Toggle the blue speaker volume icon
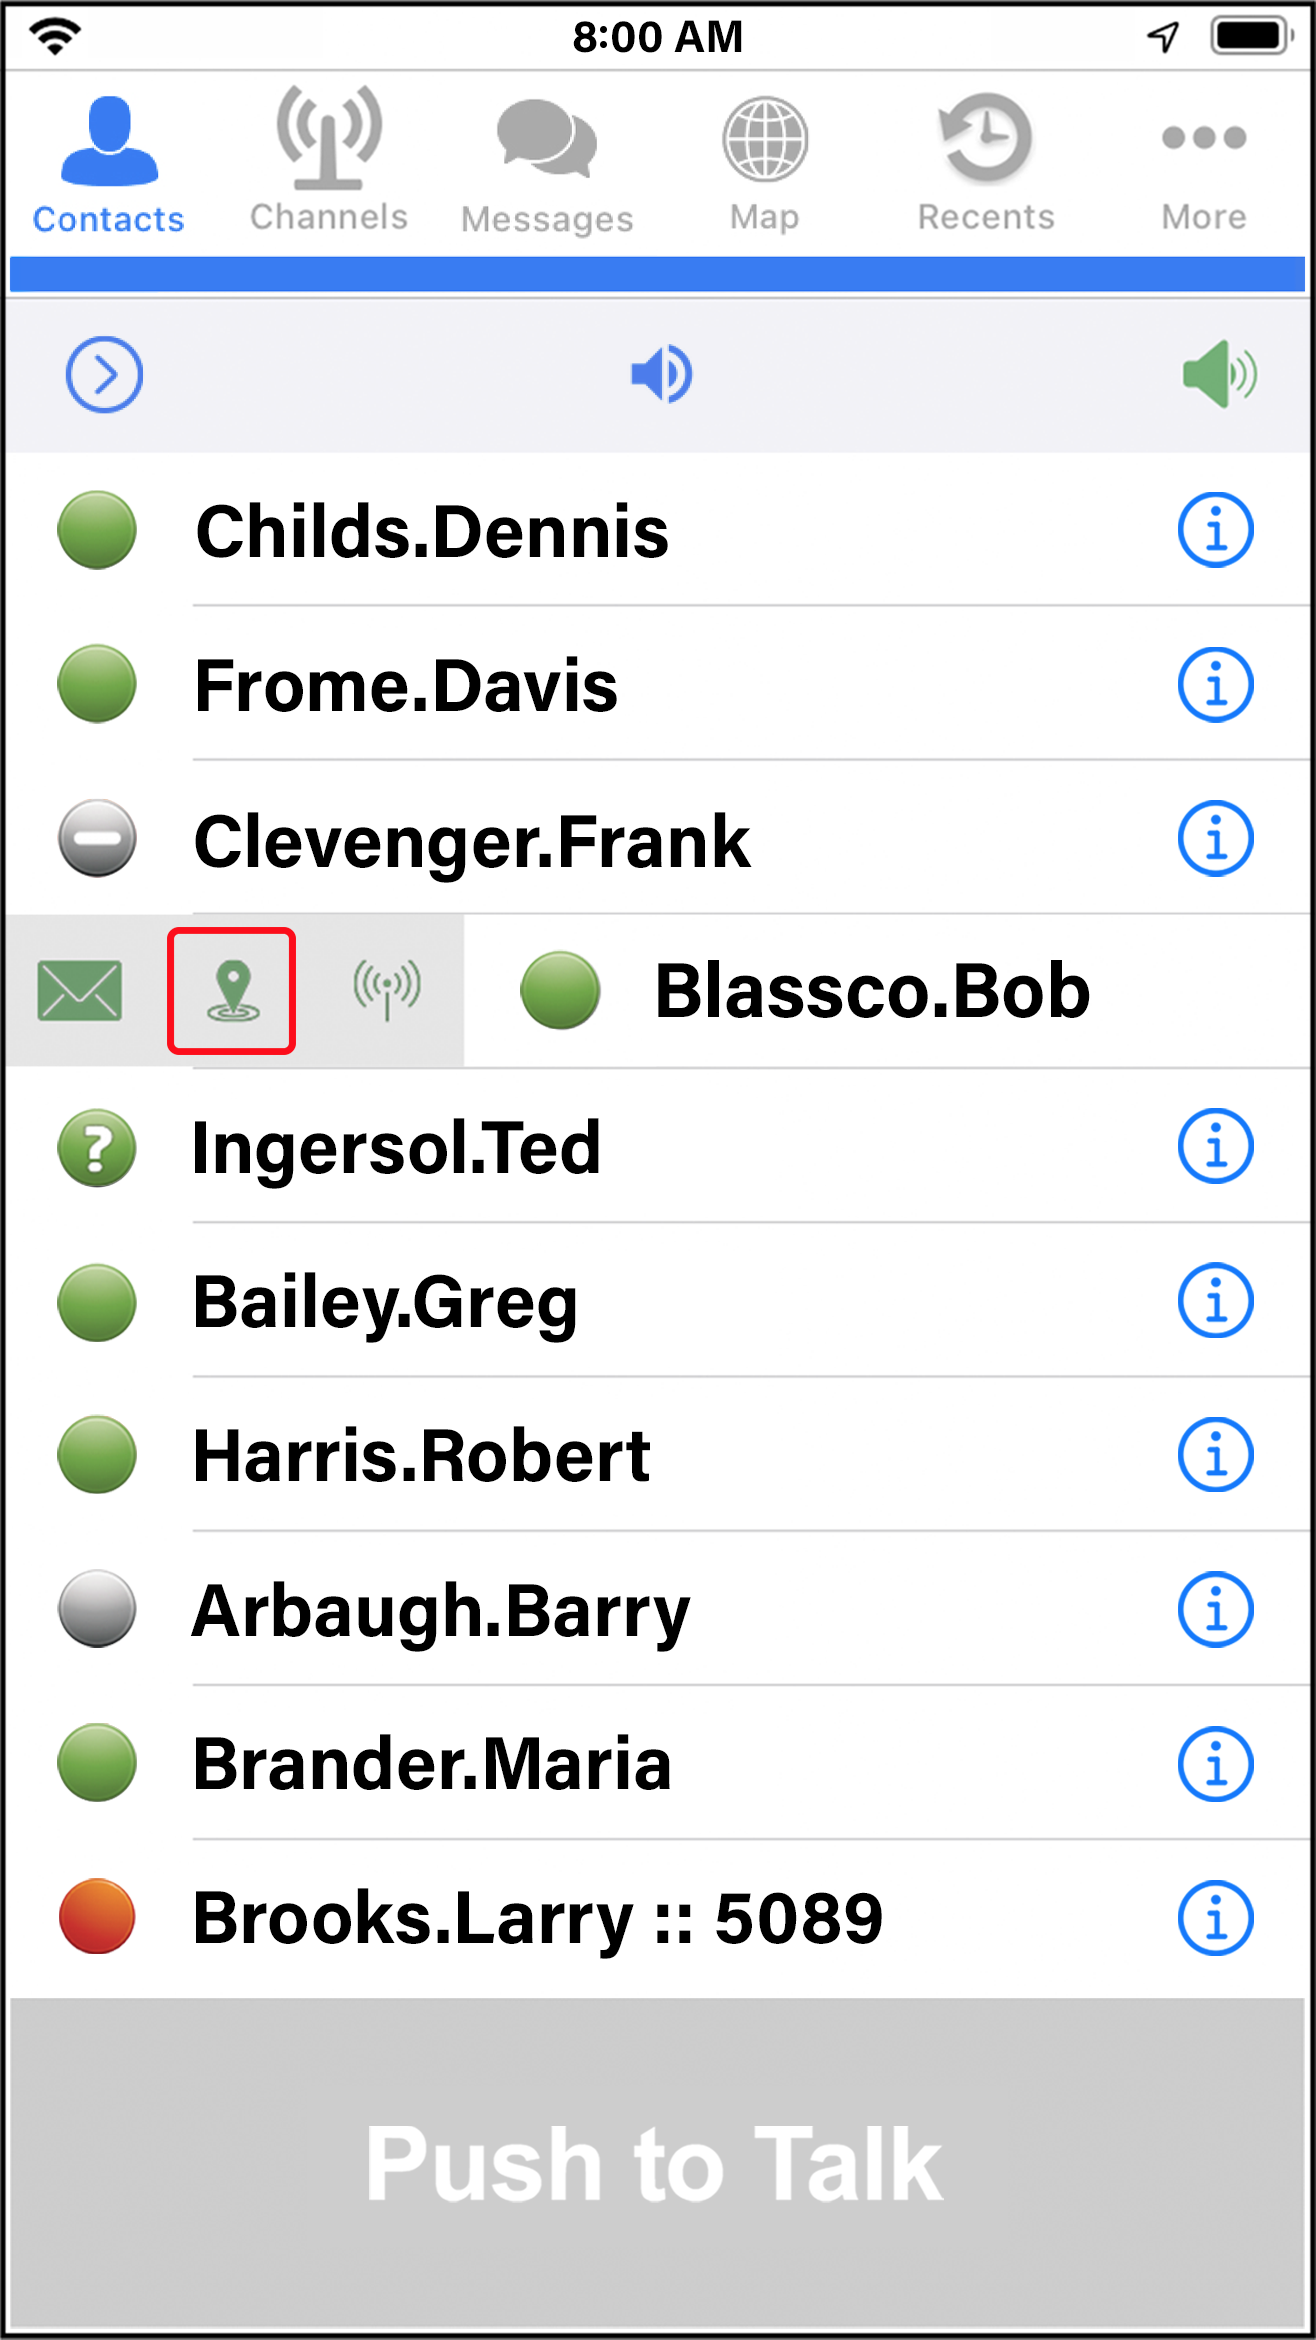This screenshot has width=1316, height=2340. (x=661, y=375)
